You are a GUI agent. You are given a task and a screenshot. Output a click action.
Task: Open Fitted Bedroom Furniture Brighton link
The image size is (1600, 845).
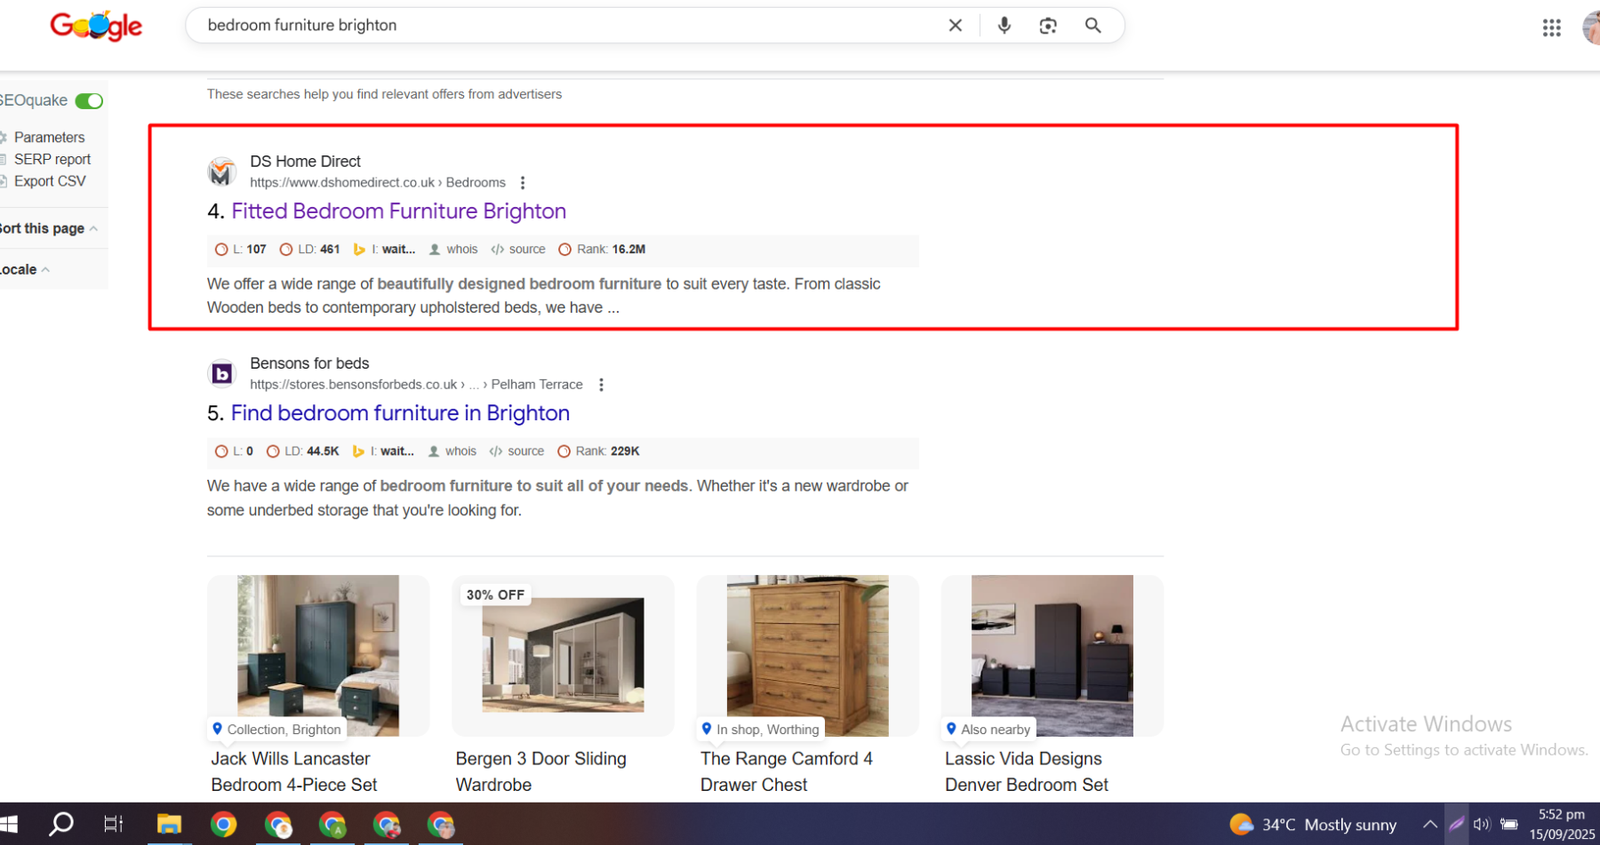398,211
